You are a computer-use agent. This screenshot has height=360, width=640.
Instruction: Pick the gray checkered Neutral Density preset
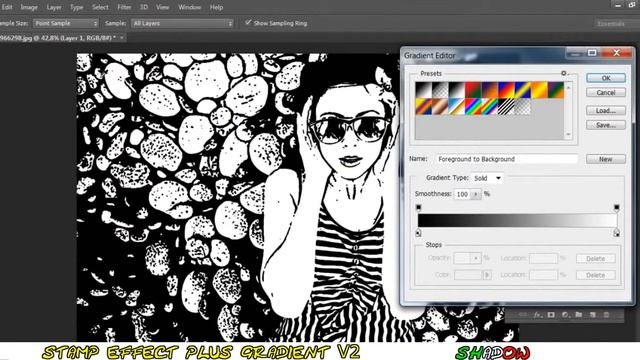pyautogui.click(x=522, y=107)
